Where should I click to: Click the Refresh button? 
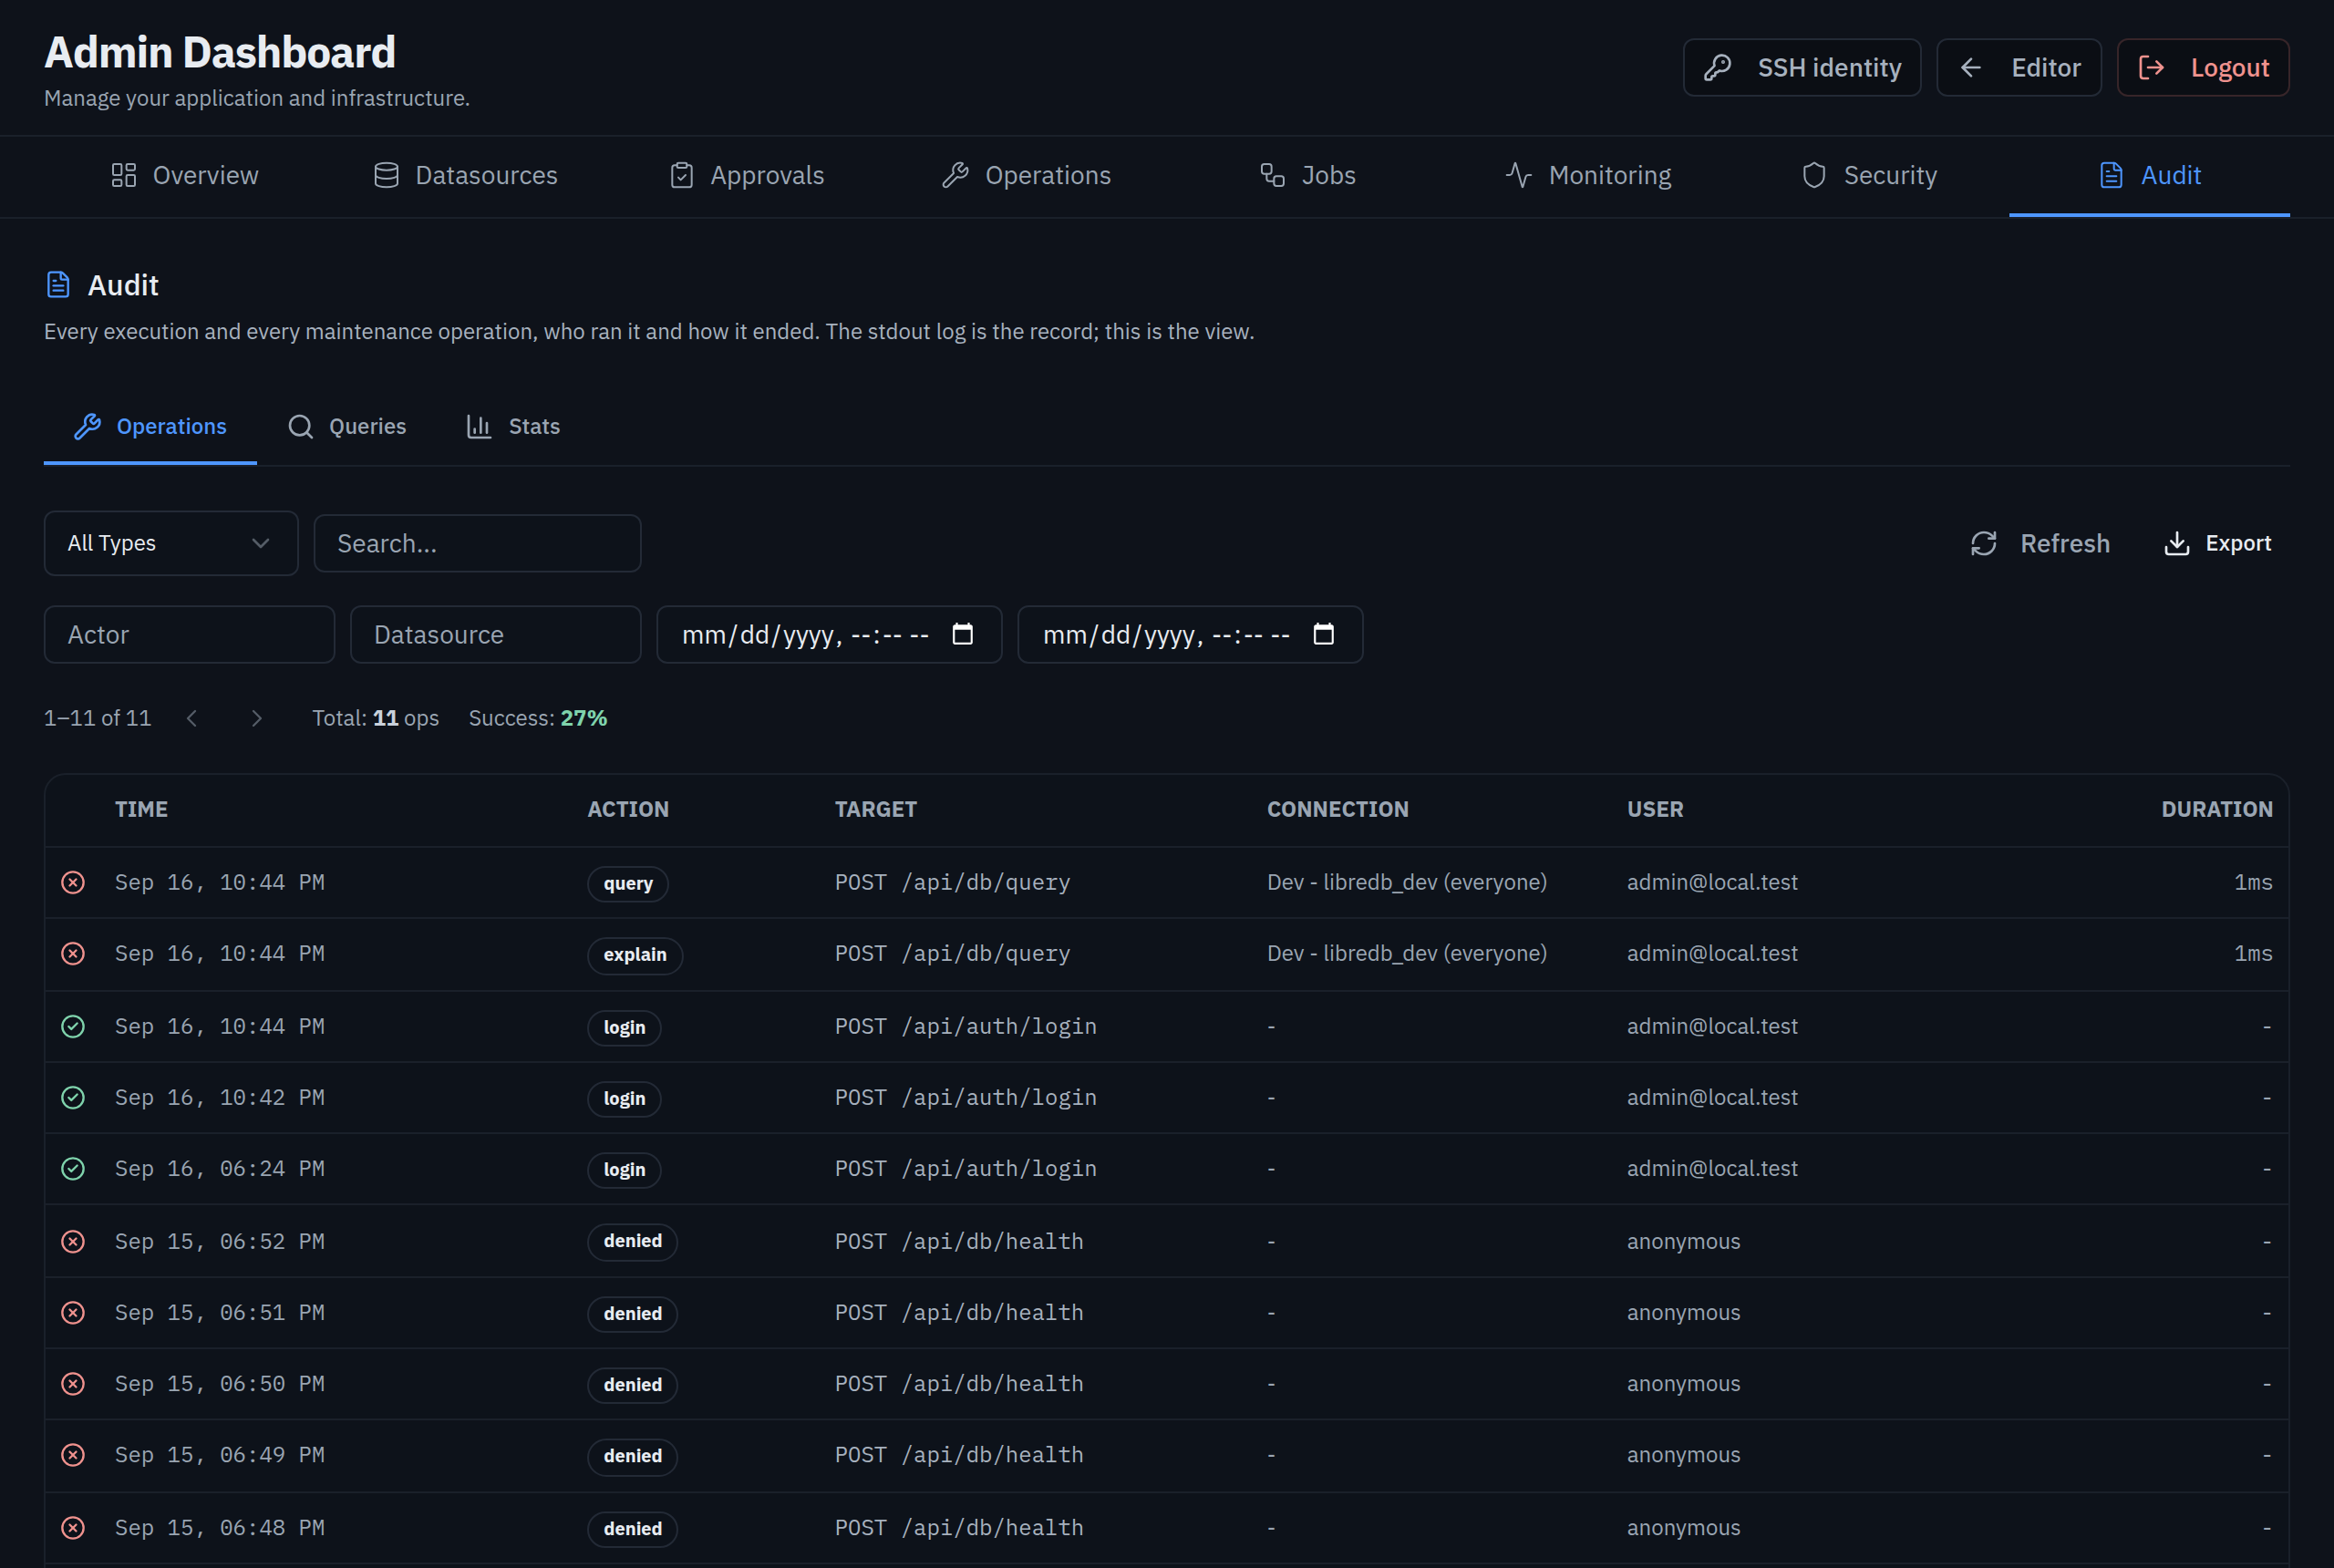pyautogui.click(x=2040, y=543)
